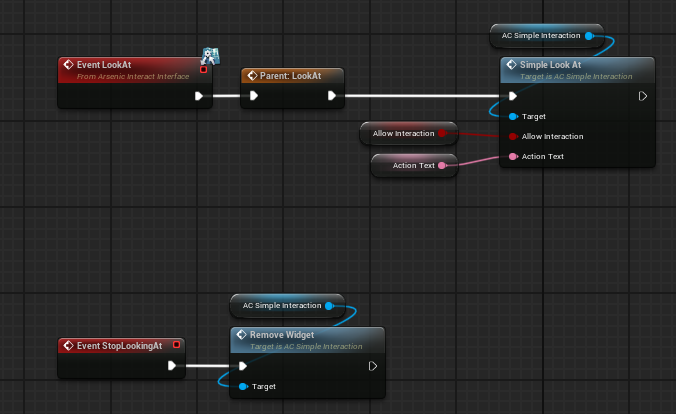Click the pink output pin of Action Text variable
The image size is (676, 414).
tap(442, 166)
